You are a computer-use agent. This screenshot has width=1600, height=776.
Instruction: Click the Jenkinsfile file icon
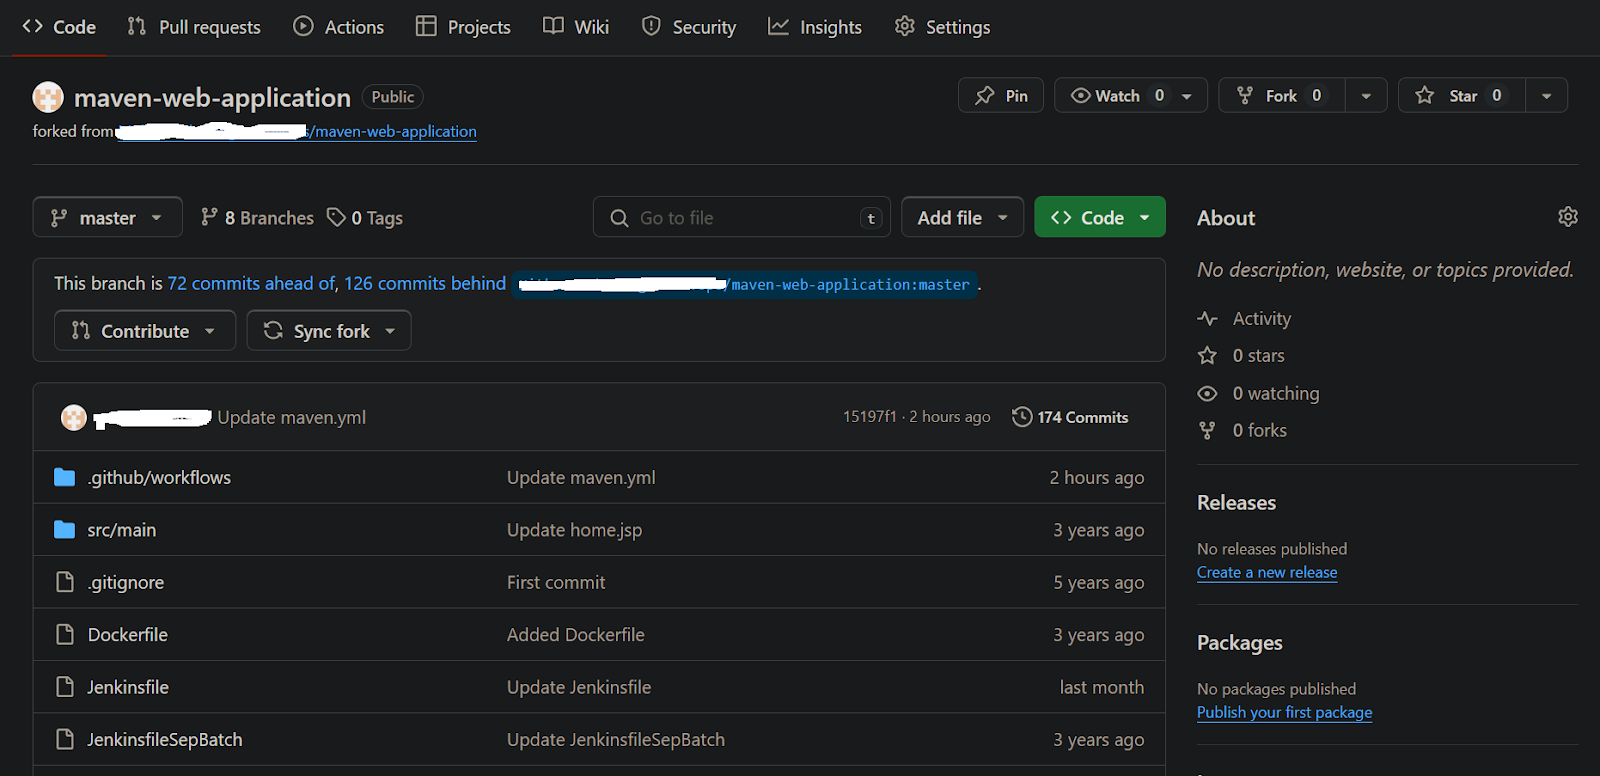(65, 687)
